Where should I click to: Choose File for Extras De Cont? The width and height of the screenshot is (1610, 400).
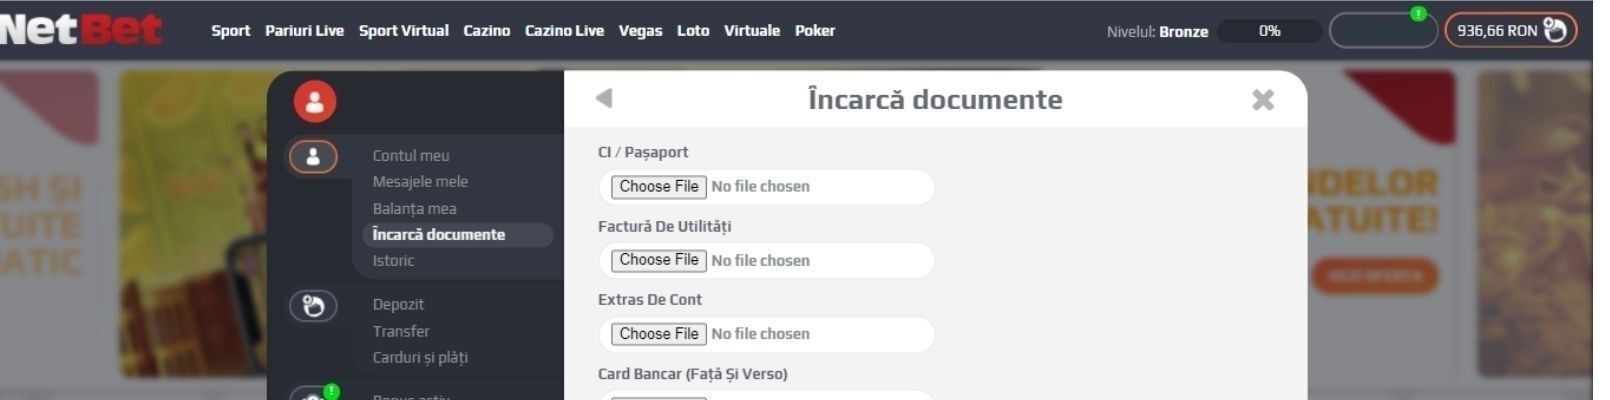[659, 334]
